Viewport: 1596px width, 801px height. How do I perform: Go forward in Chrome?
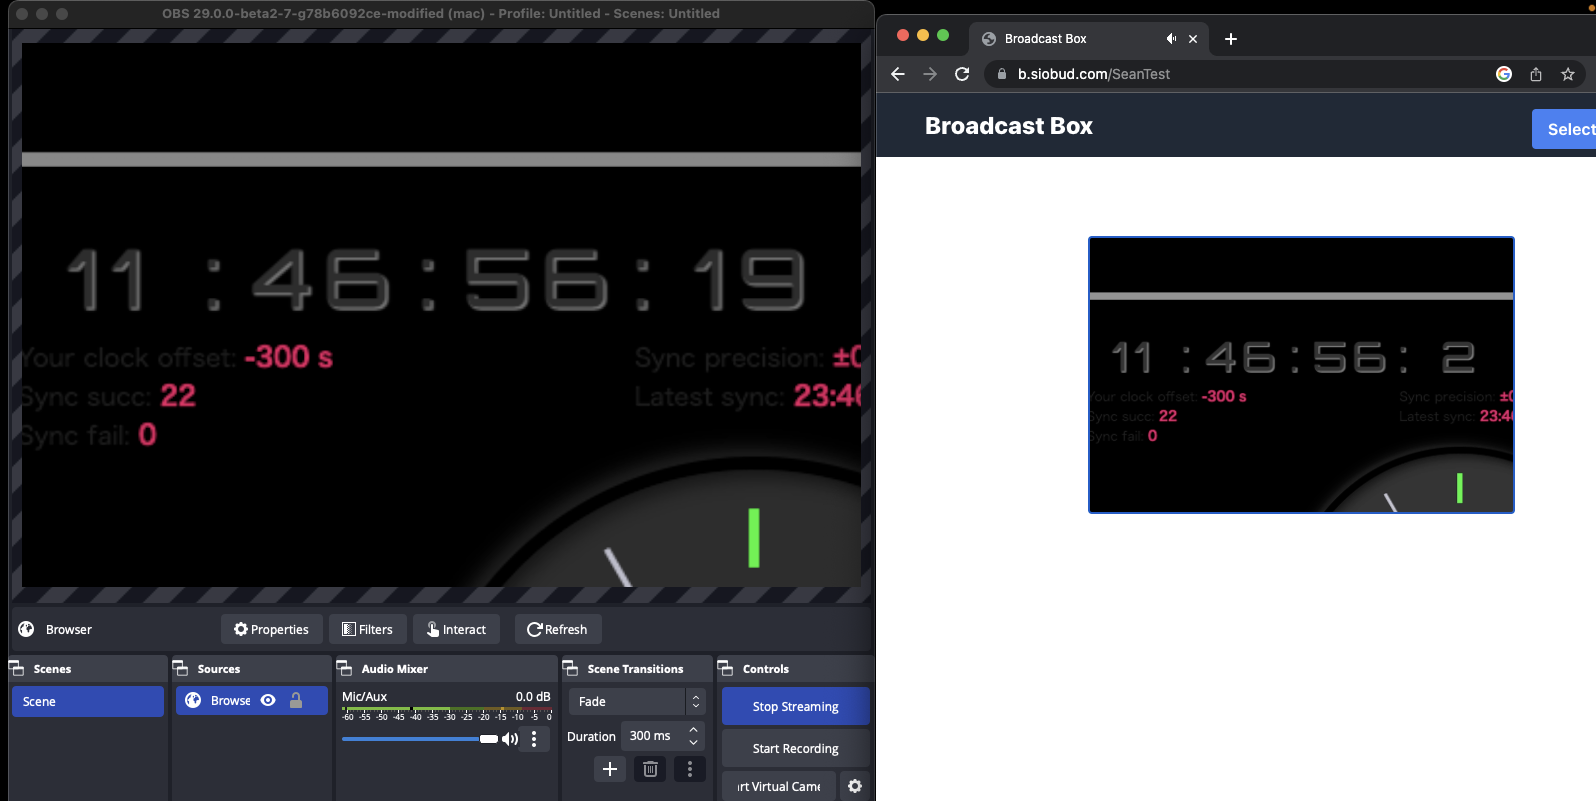click(x=930, y=74)
